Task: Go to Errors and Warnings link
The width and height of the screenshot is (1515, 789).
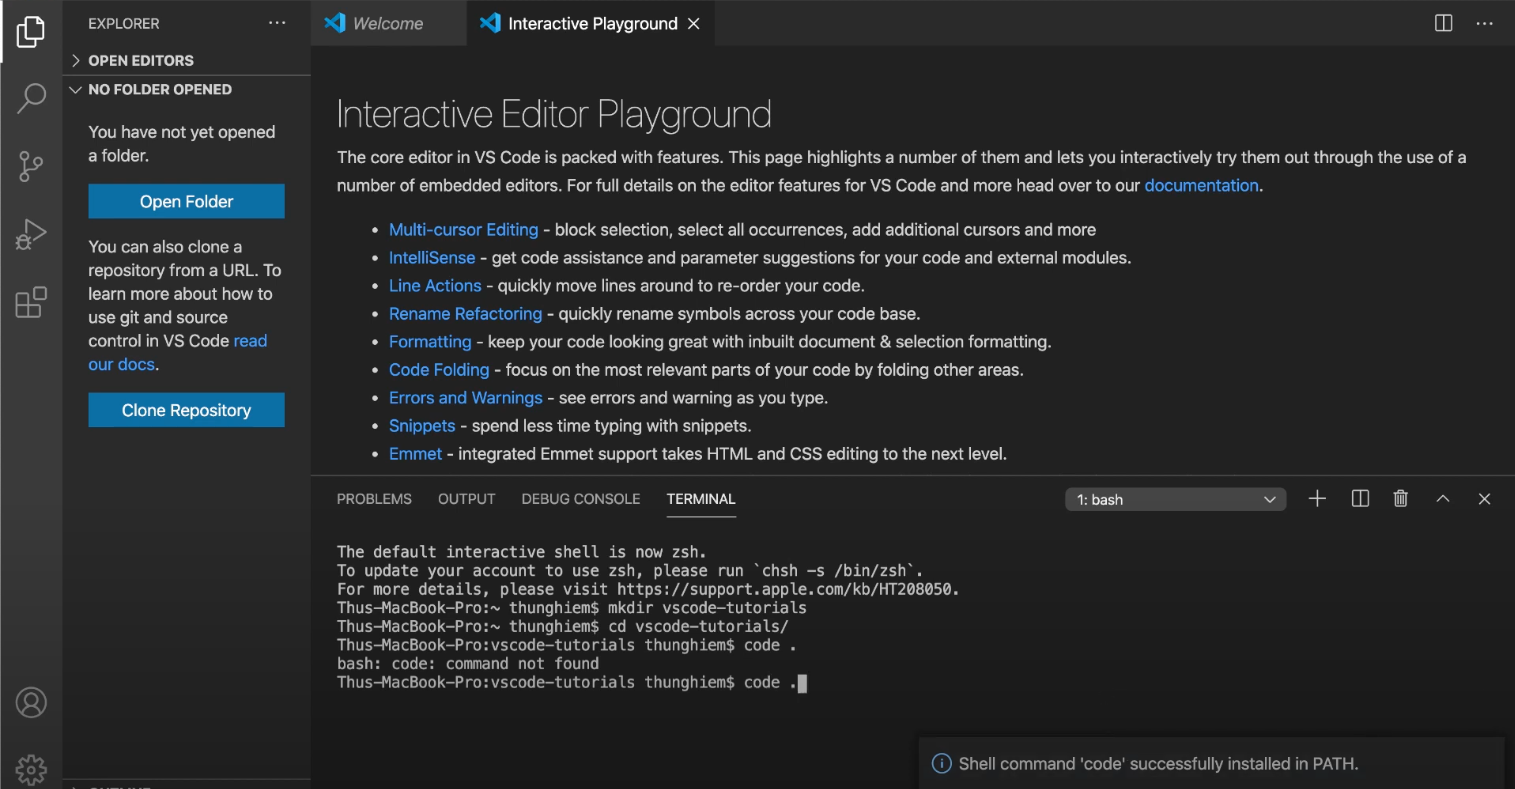Action: (x=465, y=397)
